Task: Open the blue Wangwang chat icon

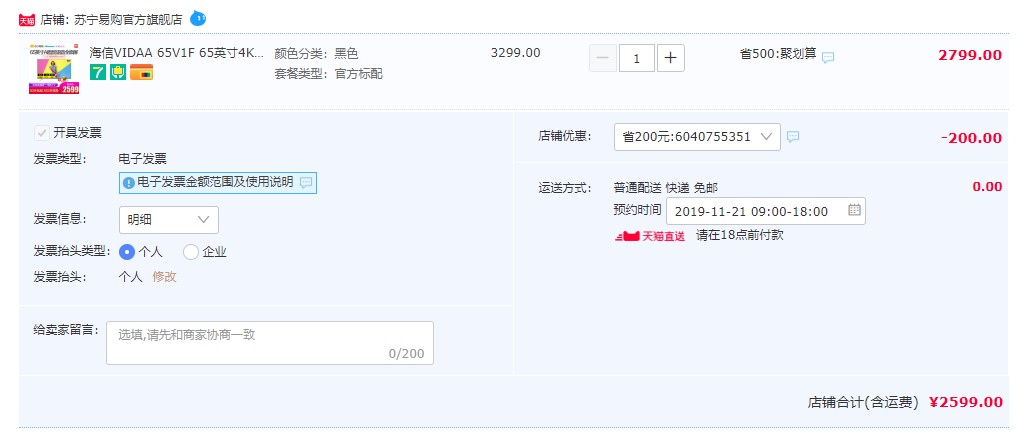Action: tap(198, 19)
